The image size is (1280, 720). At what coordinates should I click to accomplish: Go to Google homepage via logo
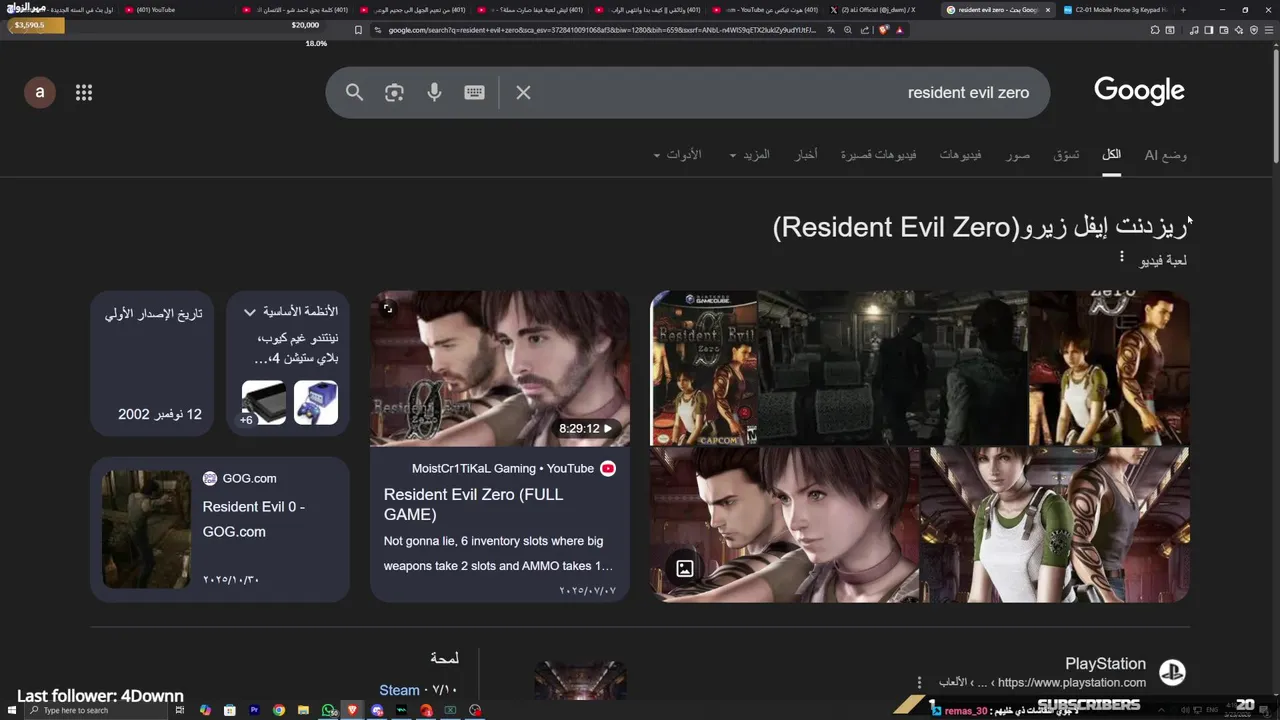point(1139,91)
